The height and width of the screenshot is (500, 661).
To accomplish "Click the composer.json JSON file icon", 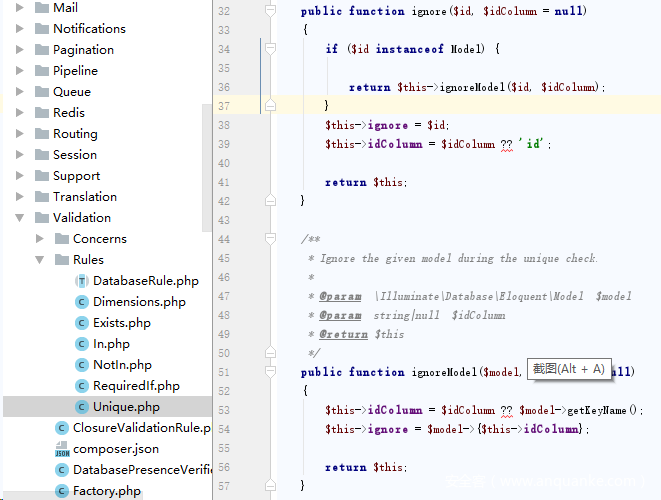I will click(x=62, y=449).
